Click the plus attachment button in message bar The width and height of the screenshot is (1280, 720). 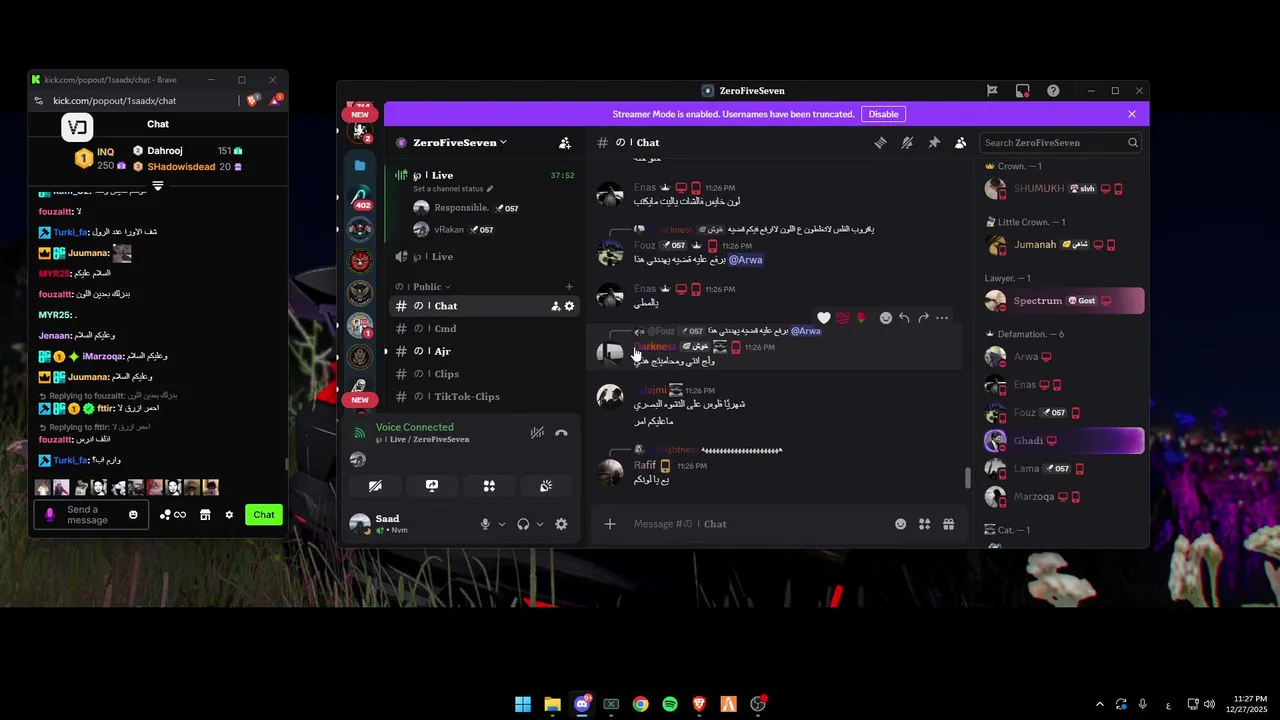(610, 524)
